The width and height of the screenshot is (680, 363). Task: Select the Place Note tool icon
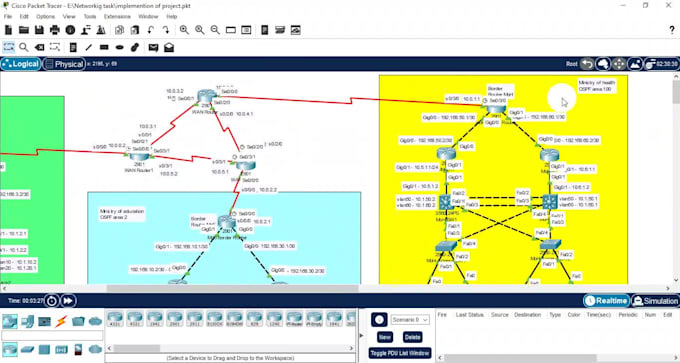tap(73, 47)
